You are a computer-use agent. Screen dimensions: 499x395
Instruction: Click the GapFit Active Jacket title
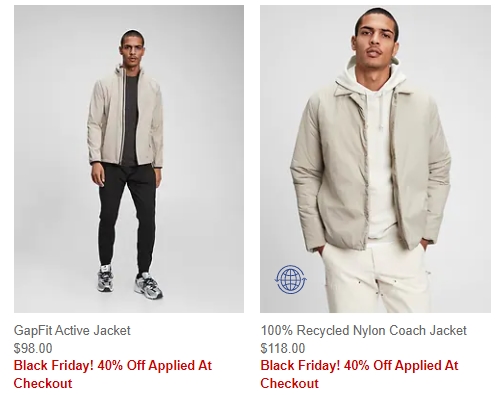72,330
